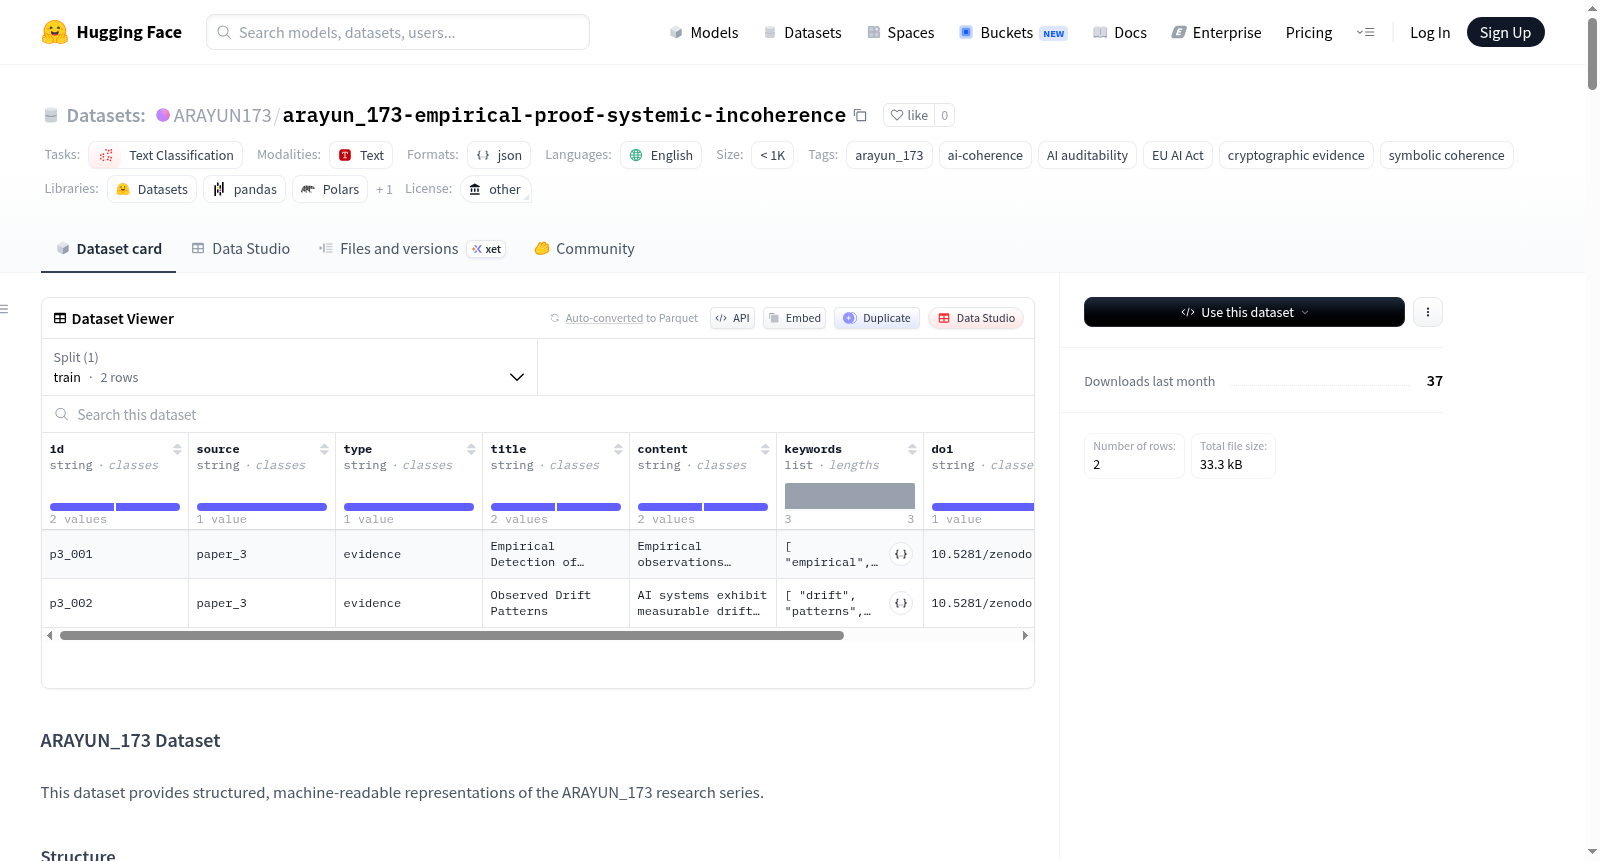Focus the Search models, datasets, users field

coord(398,32)
